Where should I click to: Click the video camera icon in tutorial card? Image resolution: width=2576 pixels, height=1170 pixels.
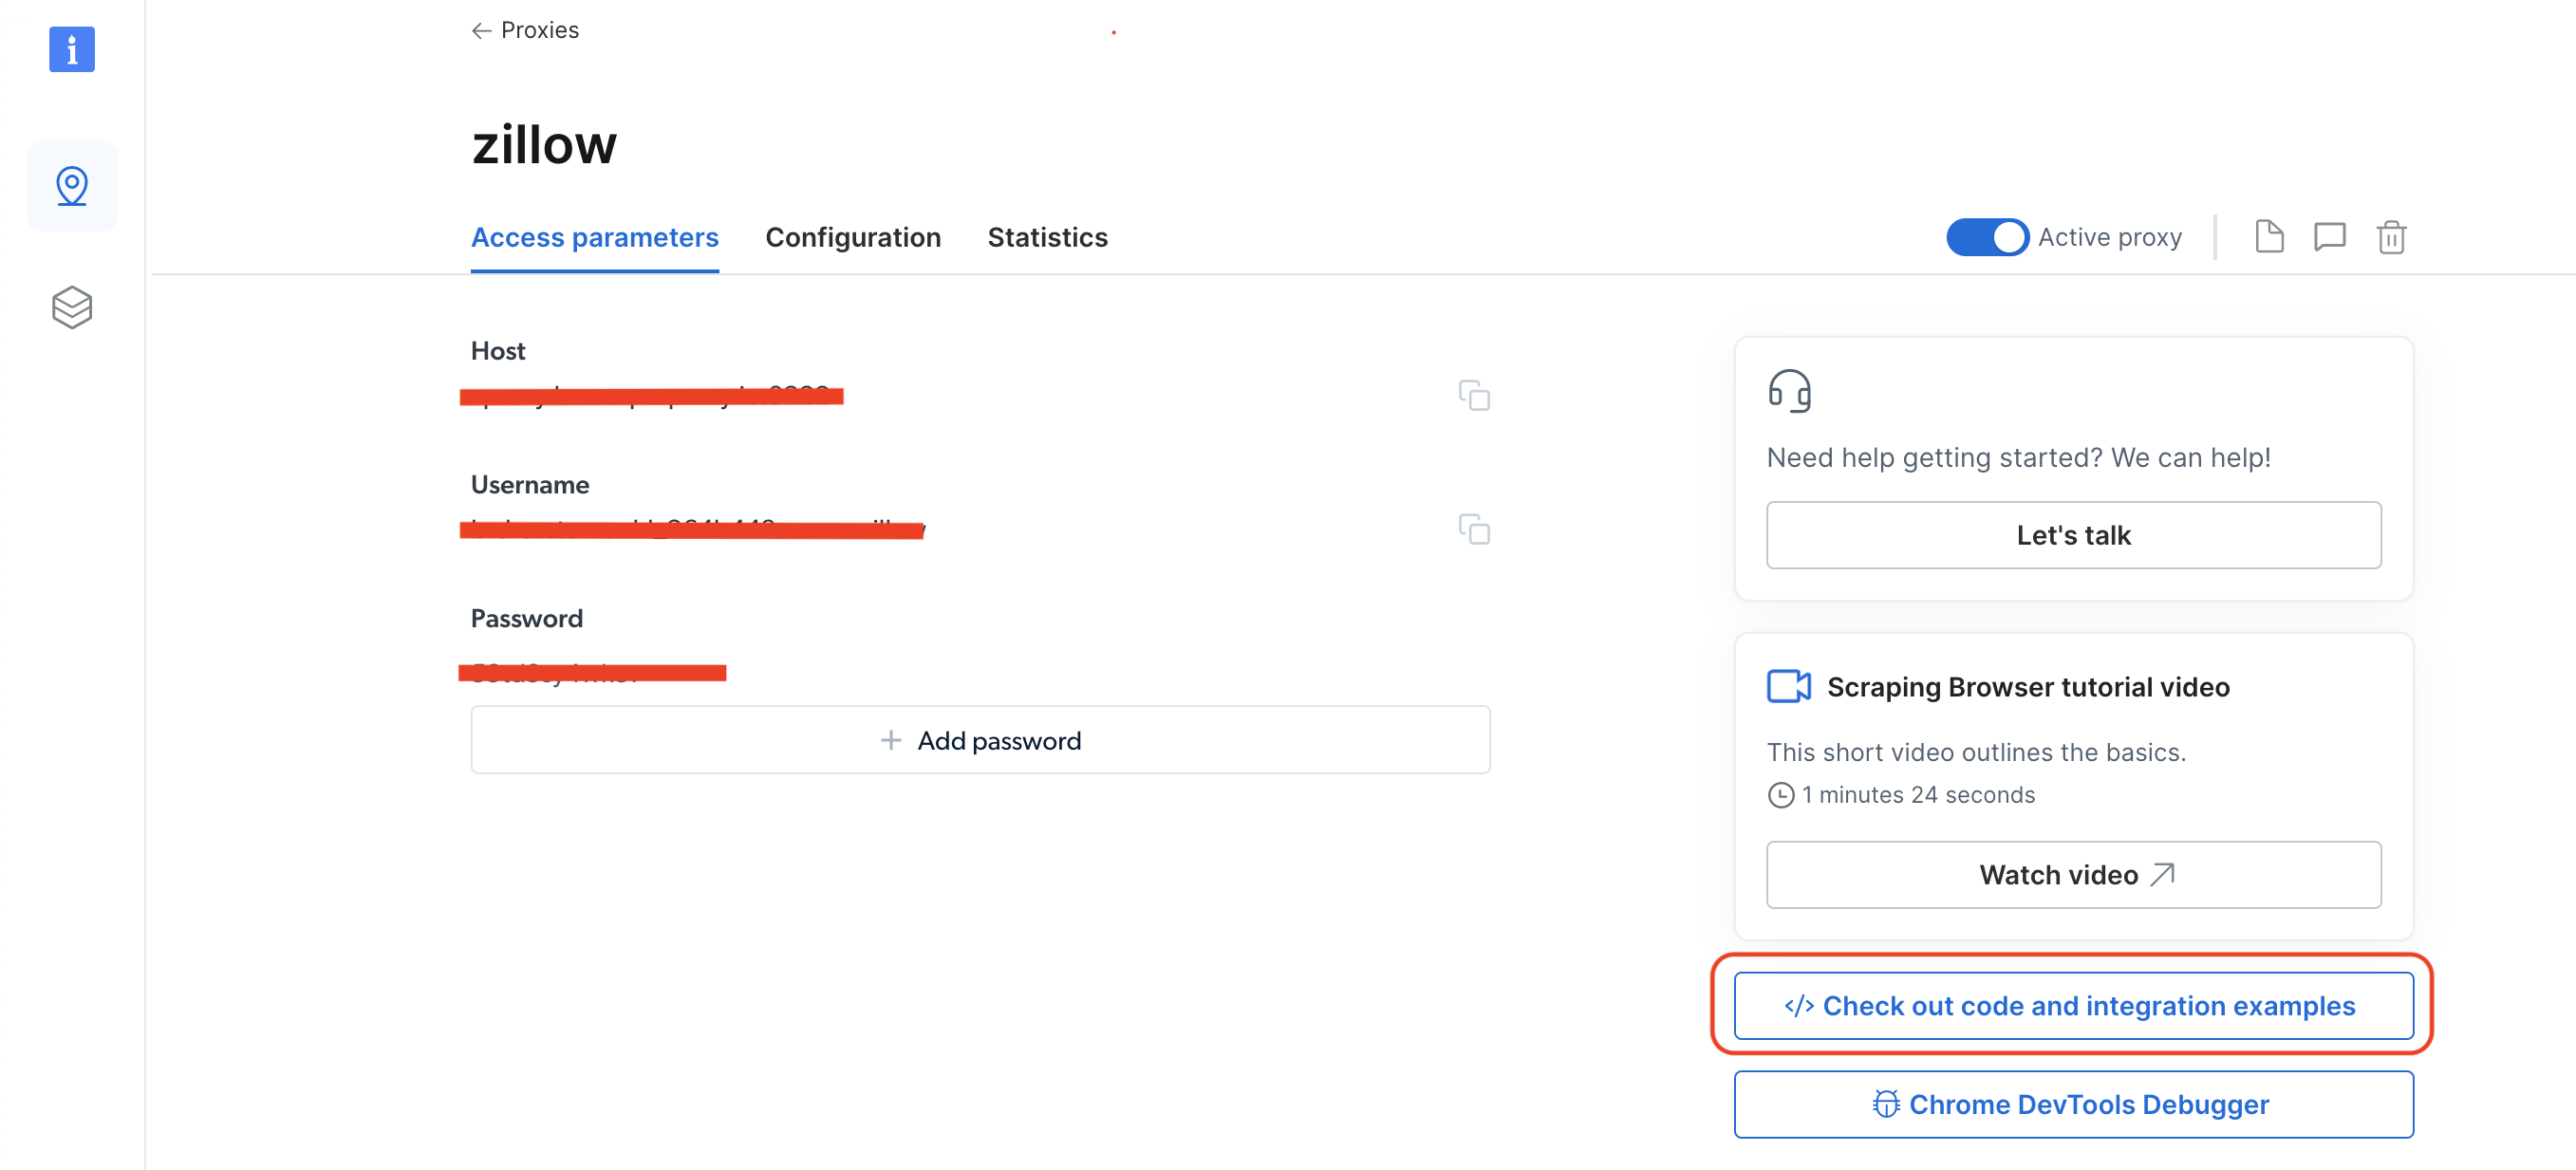tap(1789, 686)
